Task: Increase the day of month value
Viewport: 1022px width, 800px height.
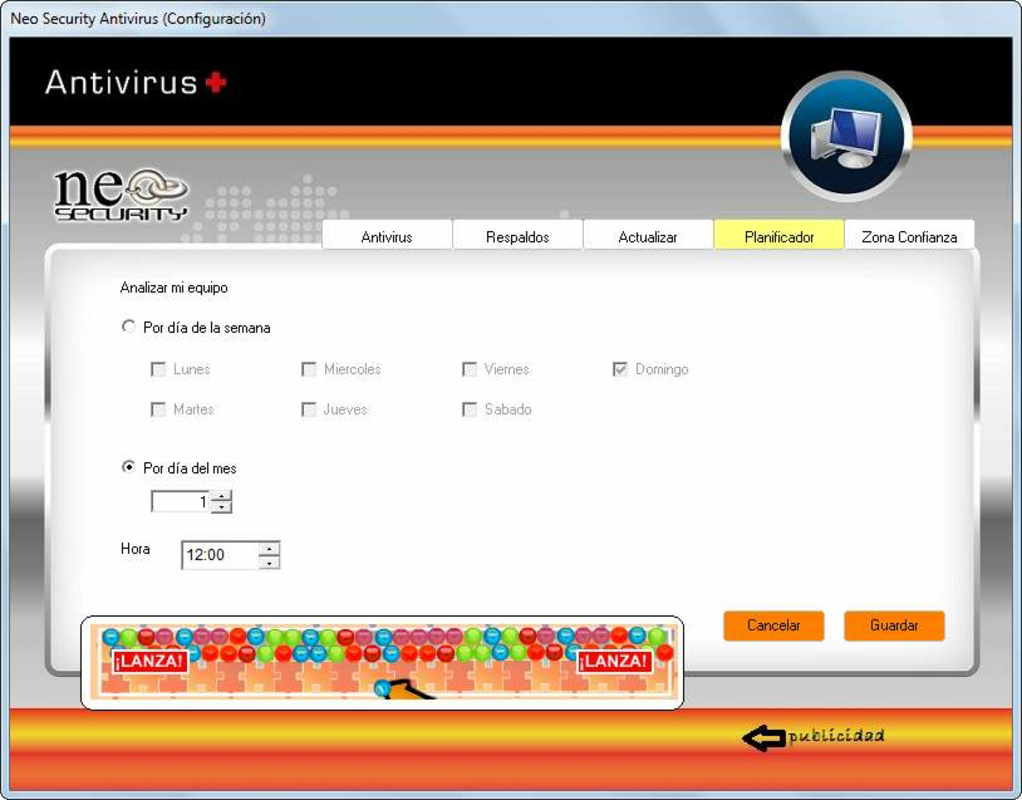Action: click(222, 497)
